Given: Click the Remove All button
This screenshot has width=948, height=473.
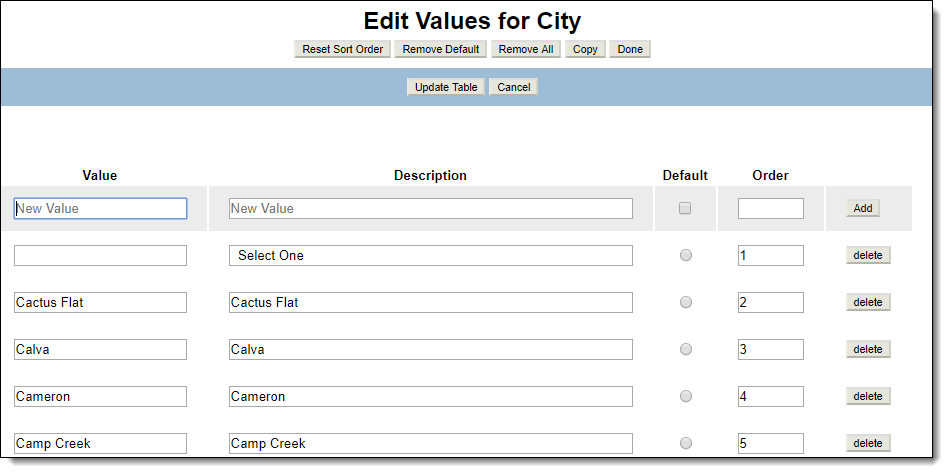Looking at the screenshot, I should pyautogui.click(x=526, y=50).
